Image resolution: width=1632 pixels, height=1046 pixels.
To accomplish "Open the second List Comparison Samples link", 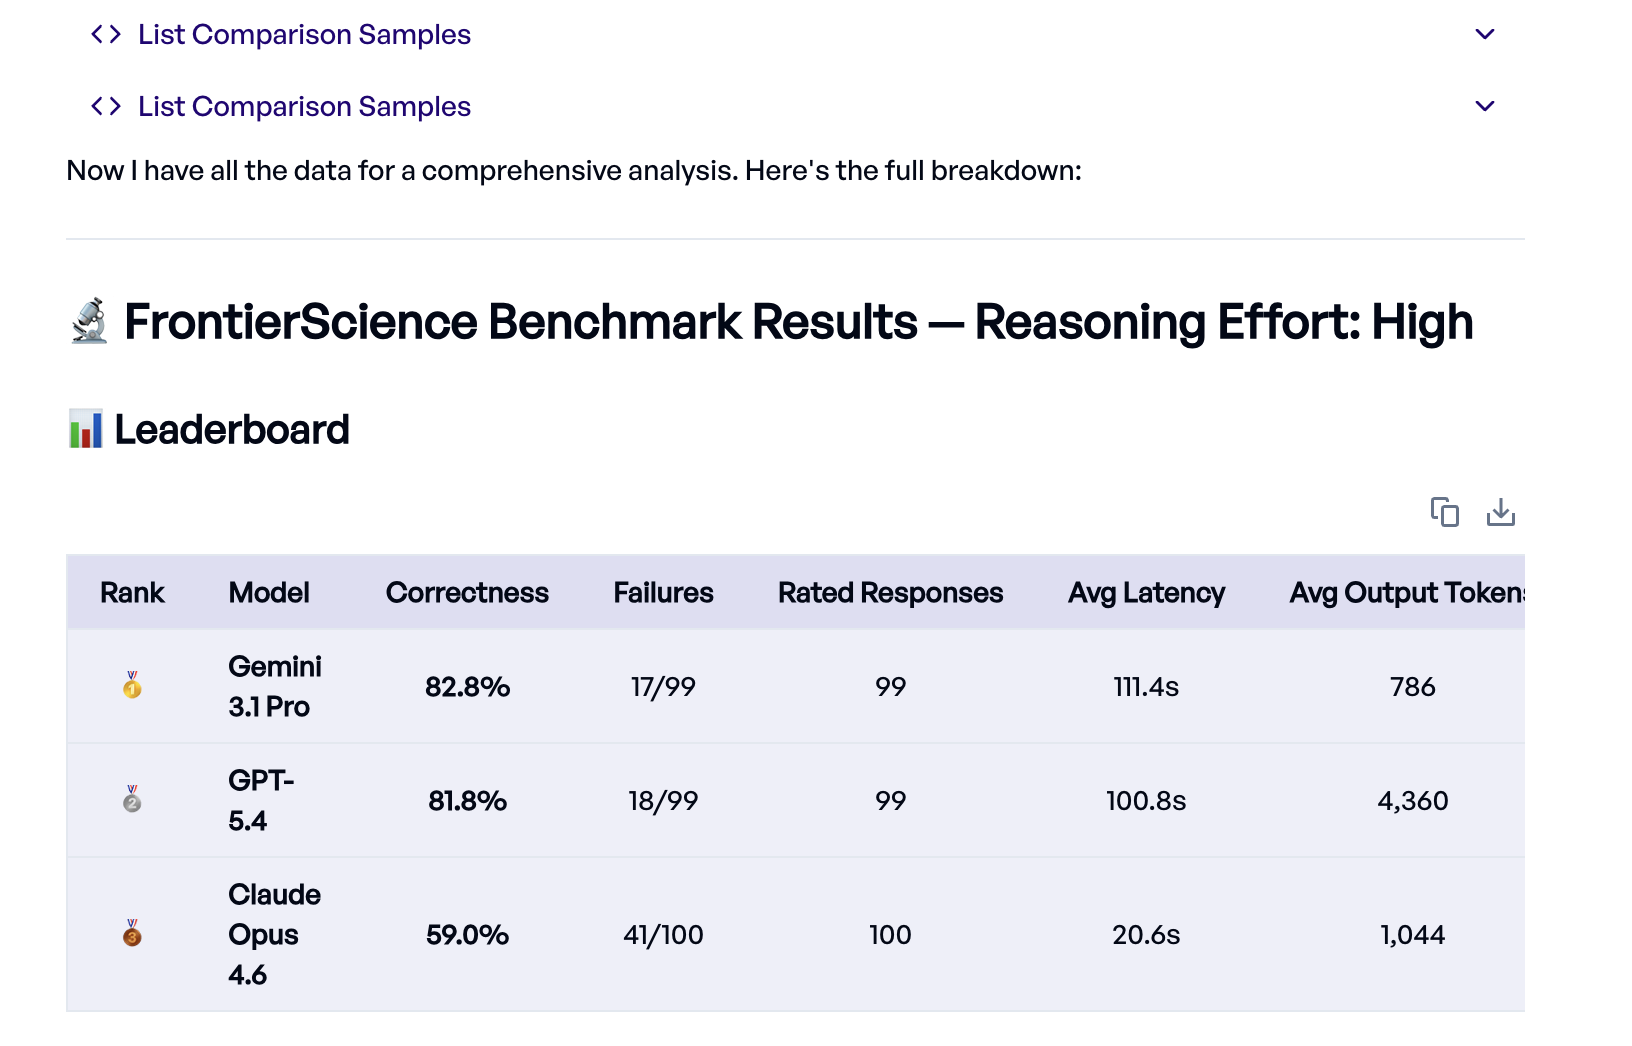I will pyautogui.click(x=303, y=105).
